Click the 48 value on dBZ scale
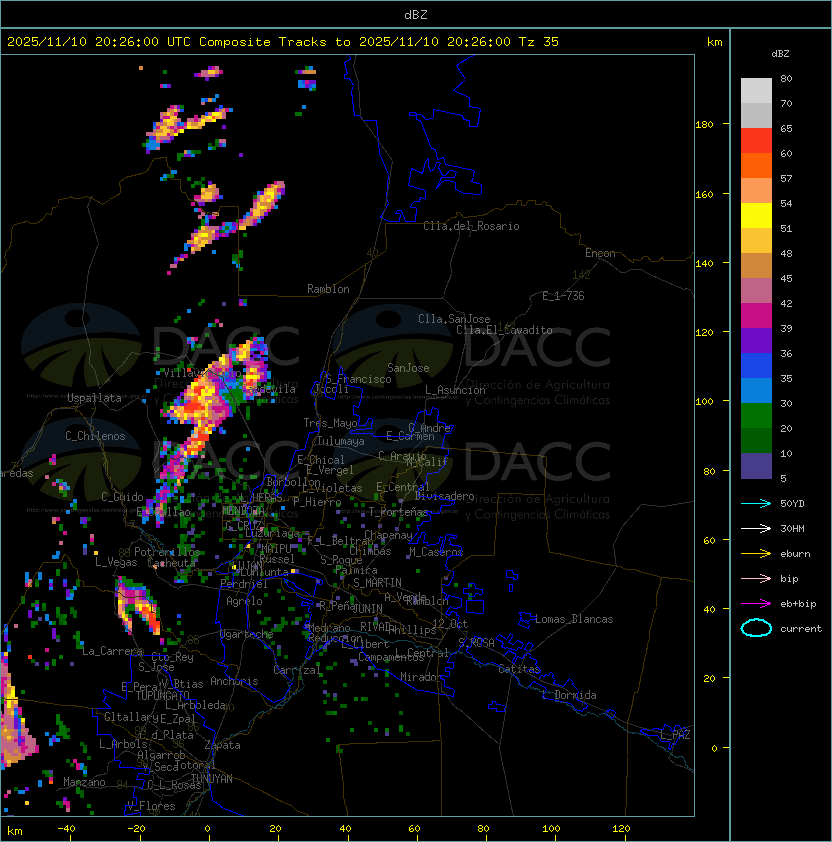 click(x=786, y=253)
